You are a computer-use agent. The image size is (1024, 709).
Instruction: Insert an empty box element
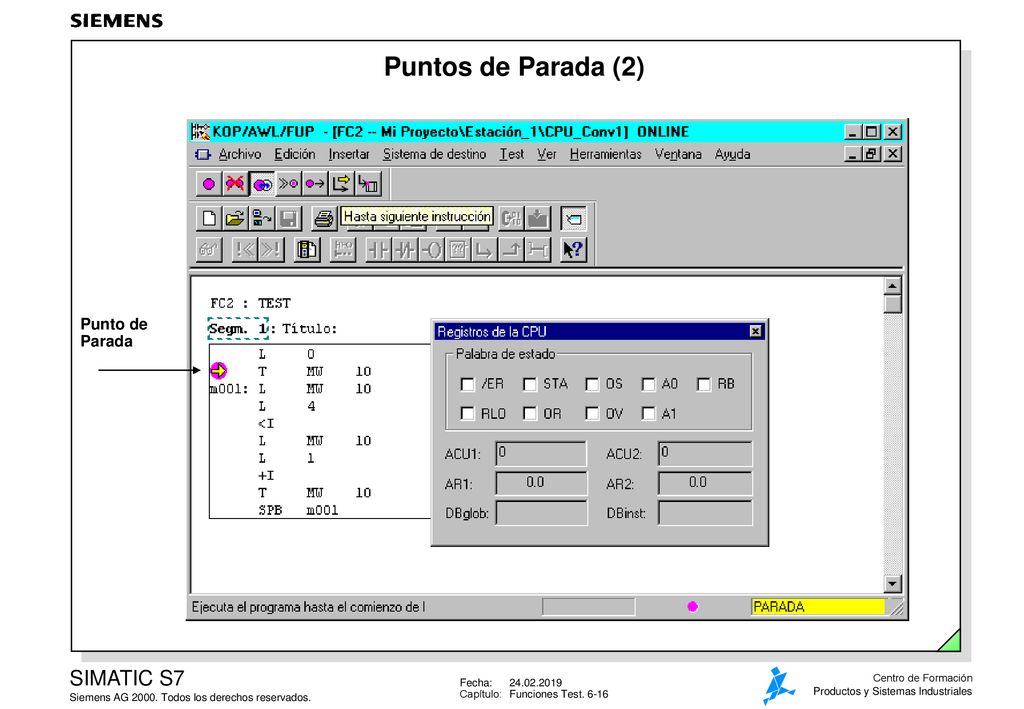[x=458, y=249]
